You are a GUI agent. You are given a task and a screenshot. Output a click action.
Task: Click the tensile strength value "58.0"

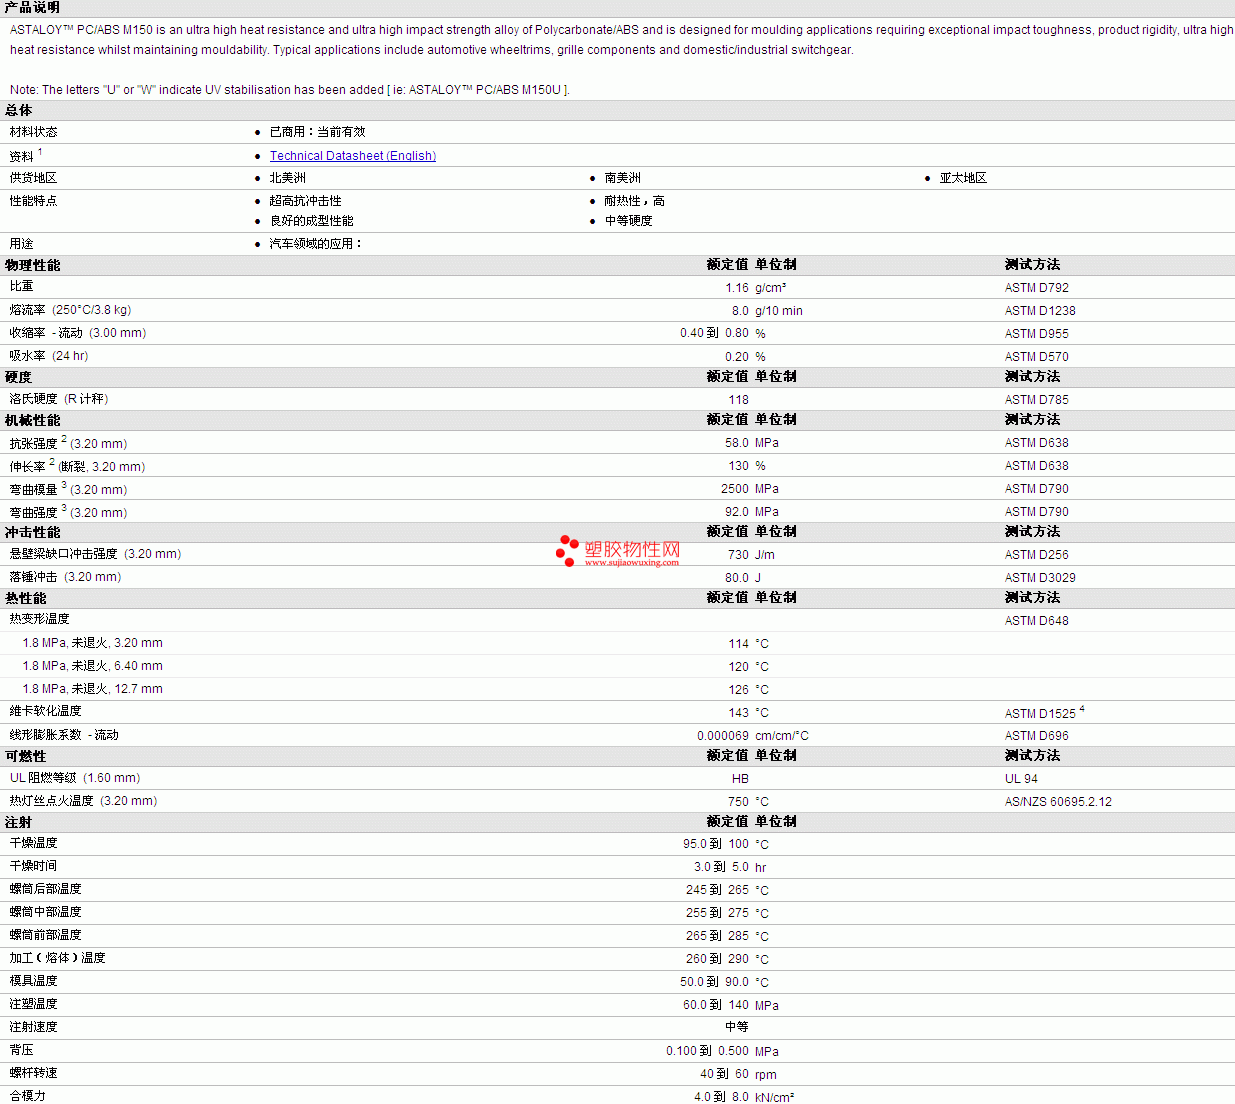737,443
